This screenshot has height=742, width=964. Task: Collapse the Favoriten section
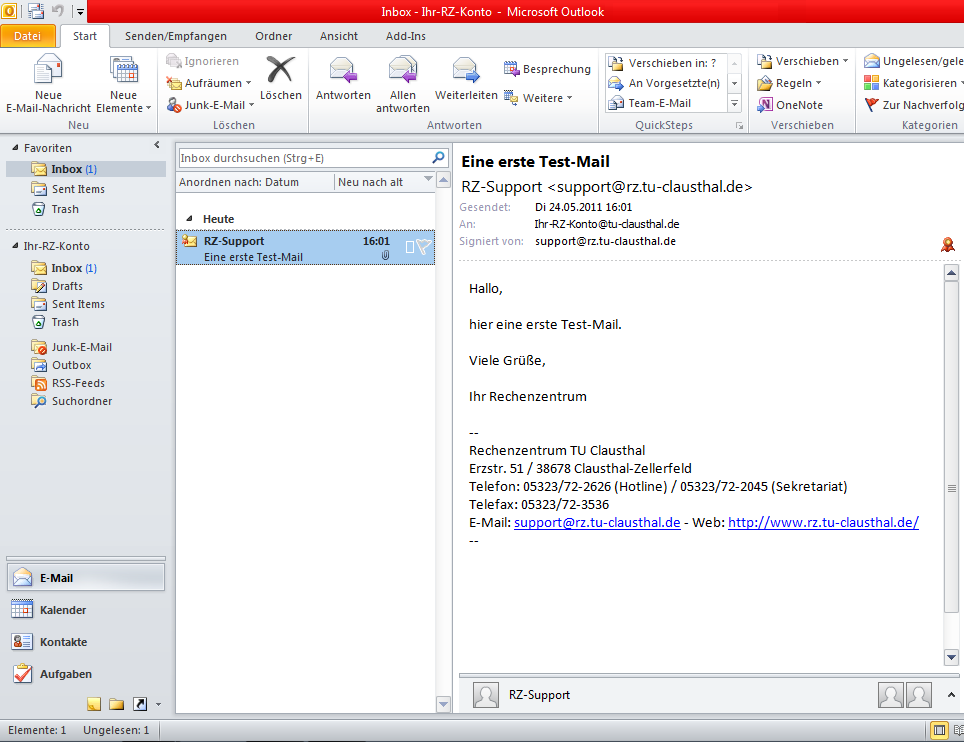tap(15, 148)
